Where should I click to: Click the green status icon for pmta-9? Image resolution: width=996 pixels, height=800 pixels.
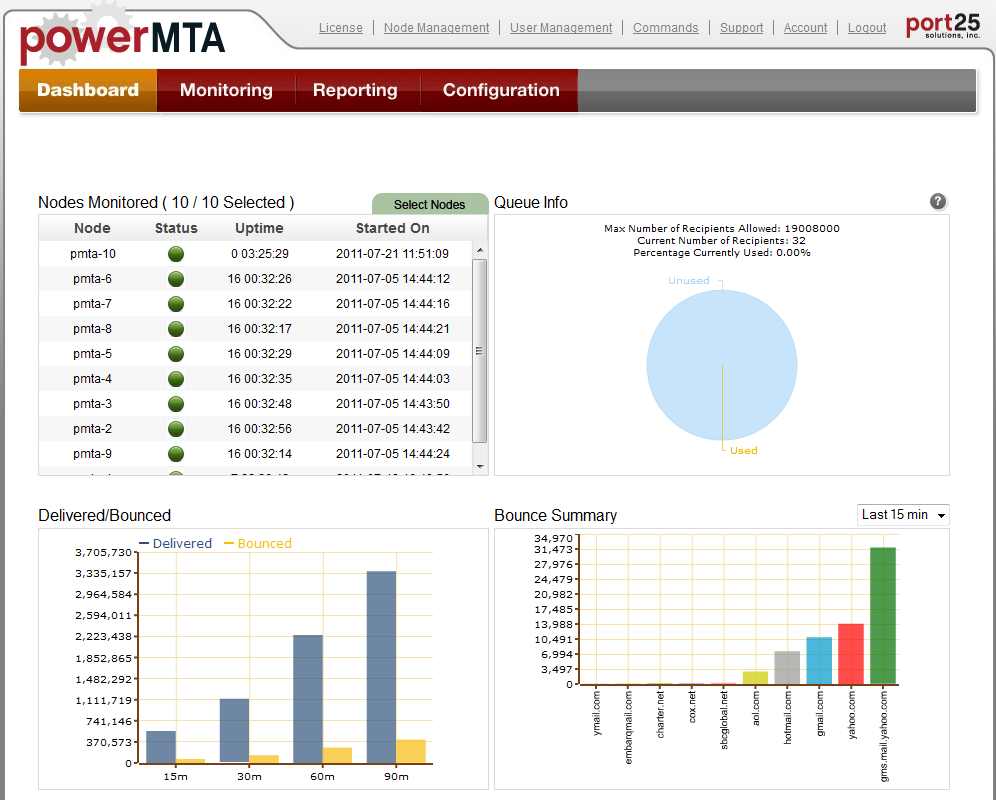point(176,454)
